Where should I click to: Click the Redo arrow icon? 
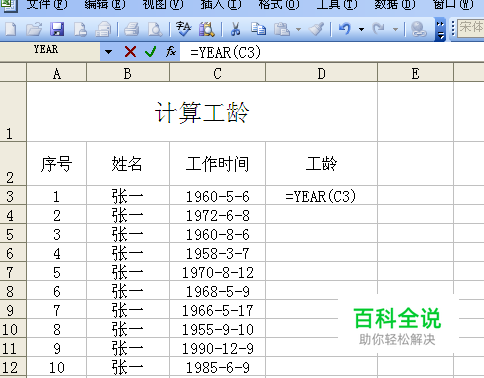click(379, 29)
